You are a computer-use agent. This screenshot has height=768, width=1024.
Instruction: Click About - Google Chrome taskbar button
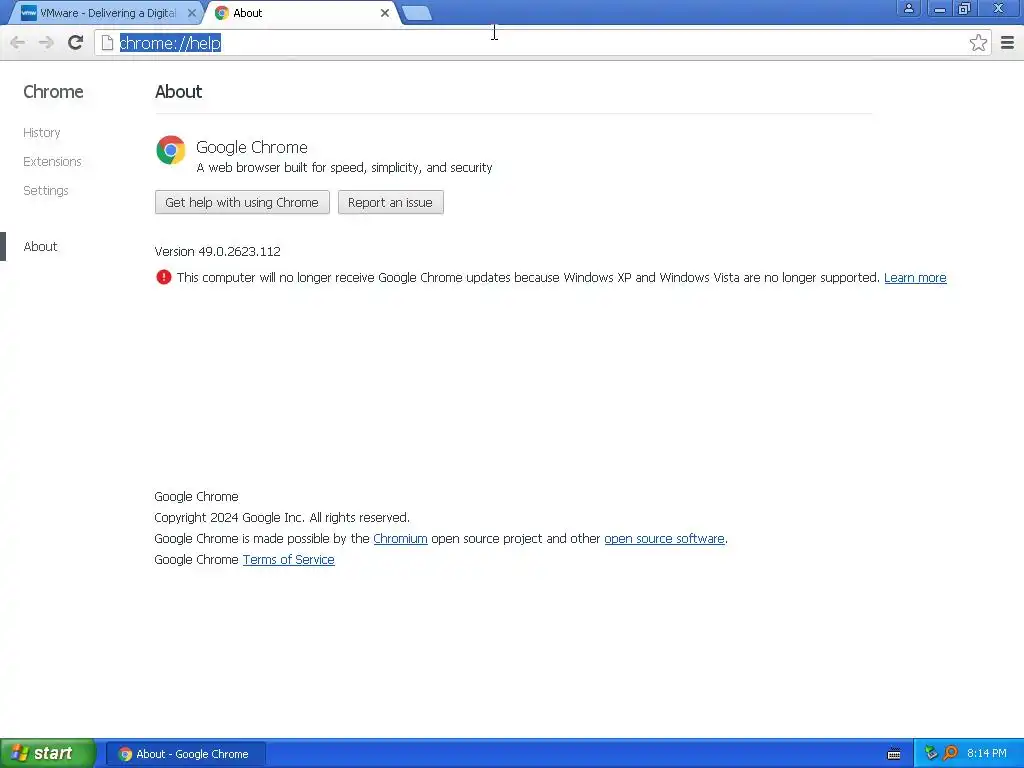click(x=185, y=754)
